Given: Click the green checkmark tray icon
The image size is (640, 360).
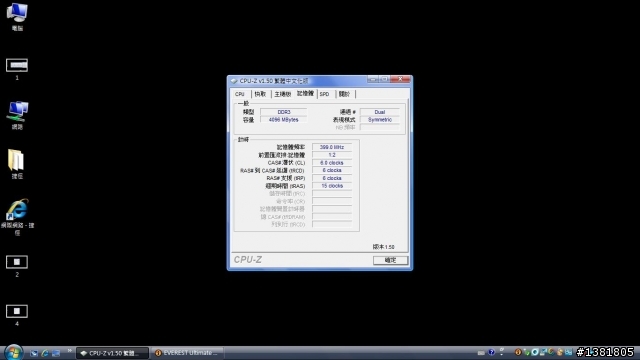Looking at the screenshot, I should (x=527, y=352).
